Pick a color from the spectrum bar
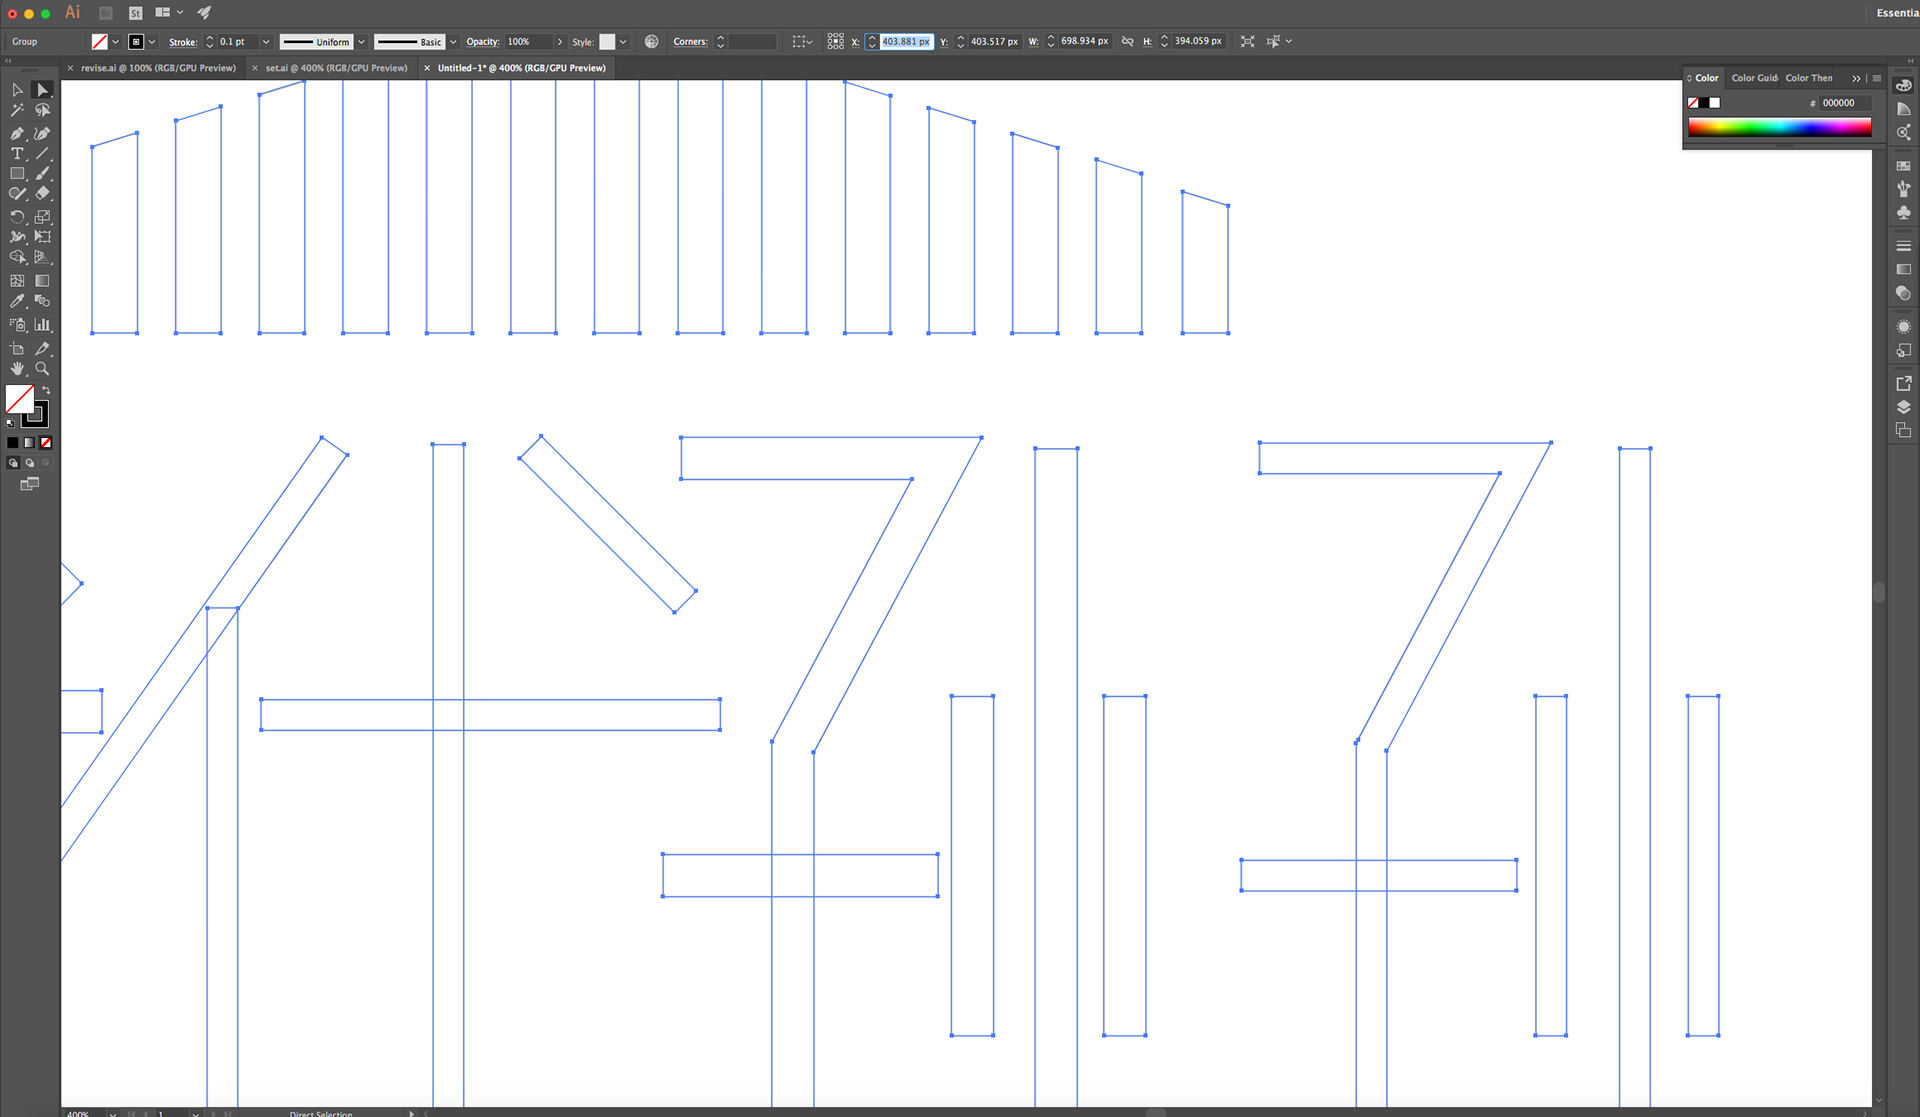Screen dimensions: 1920x1117 point(1778,127)
